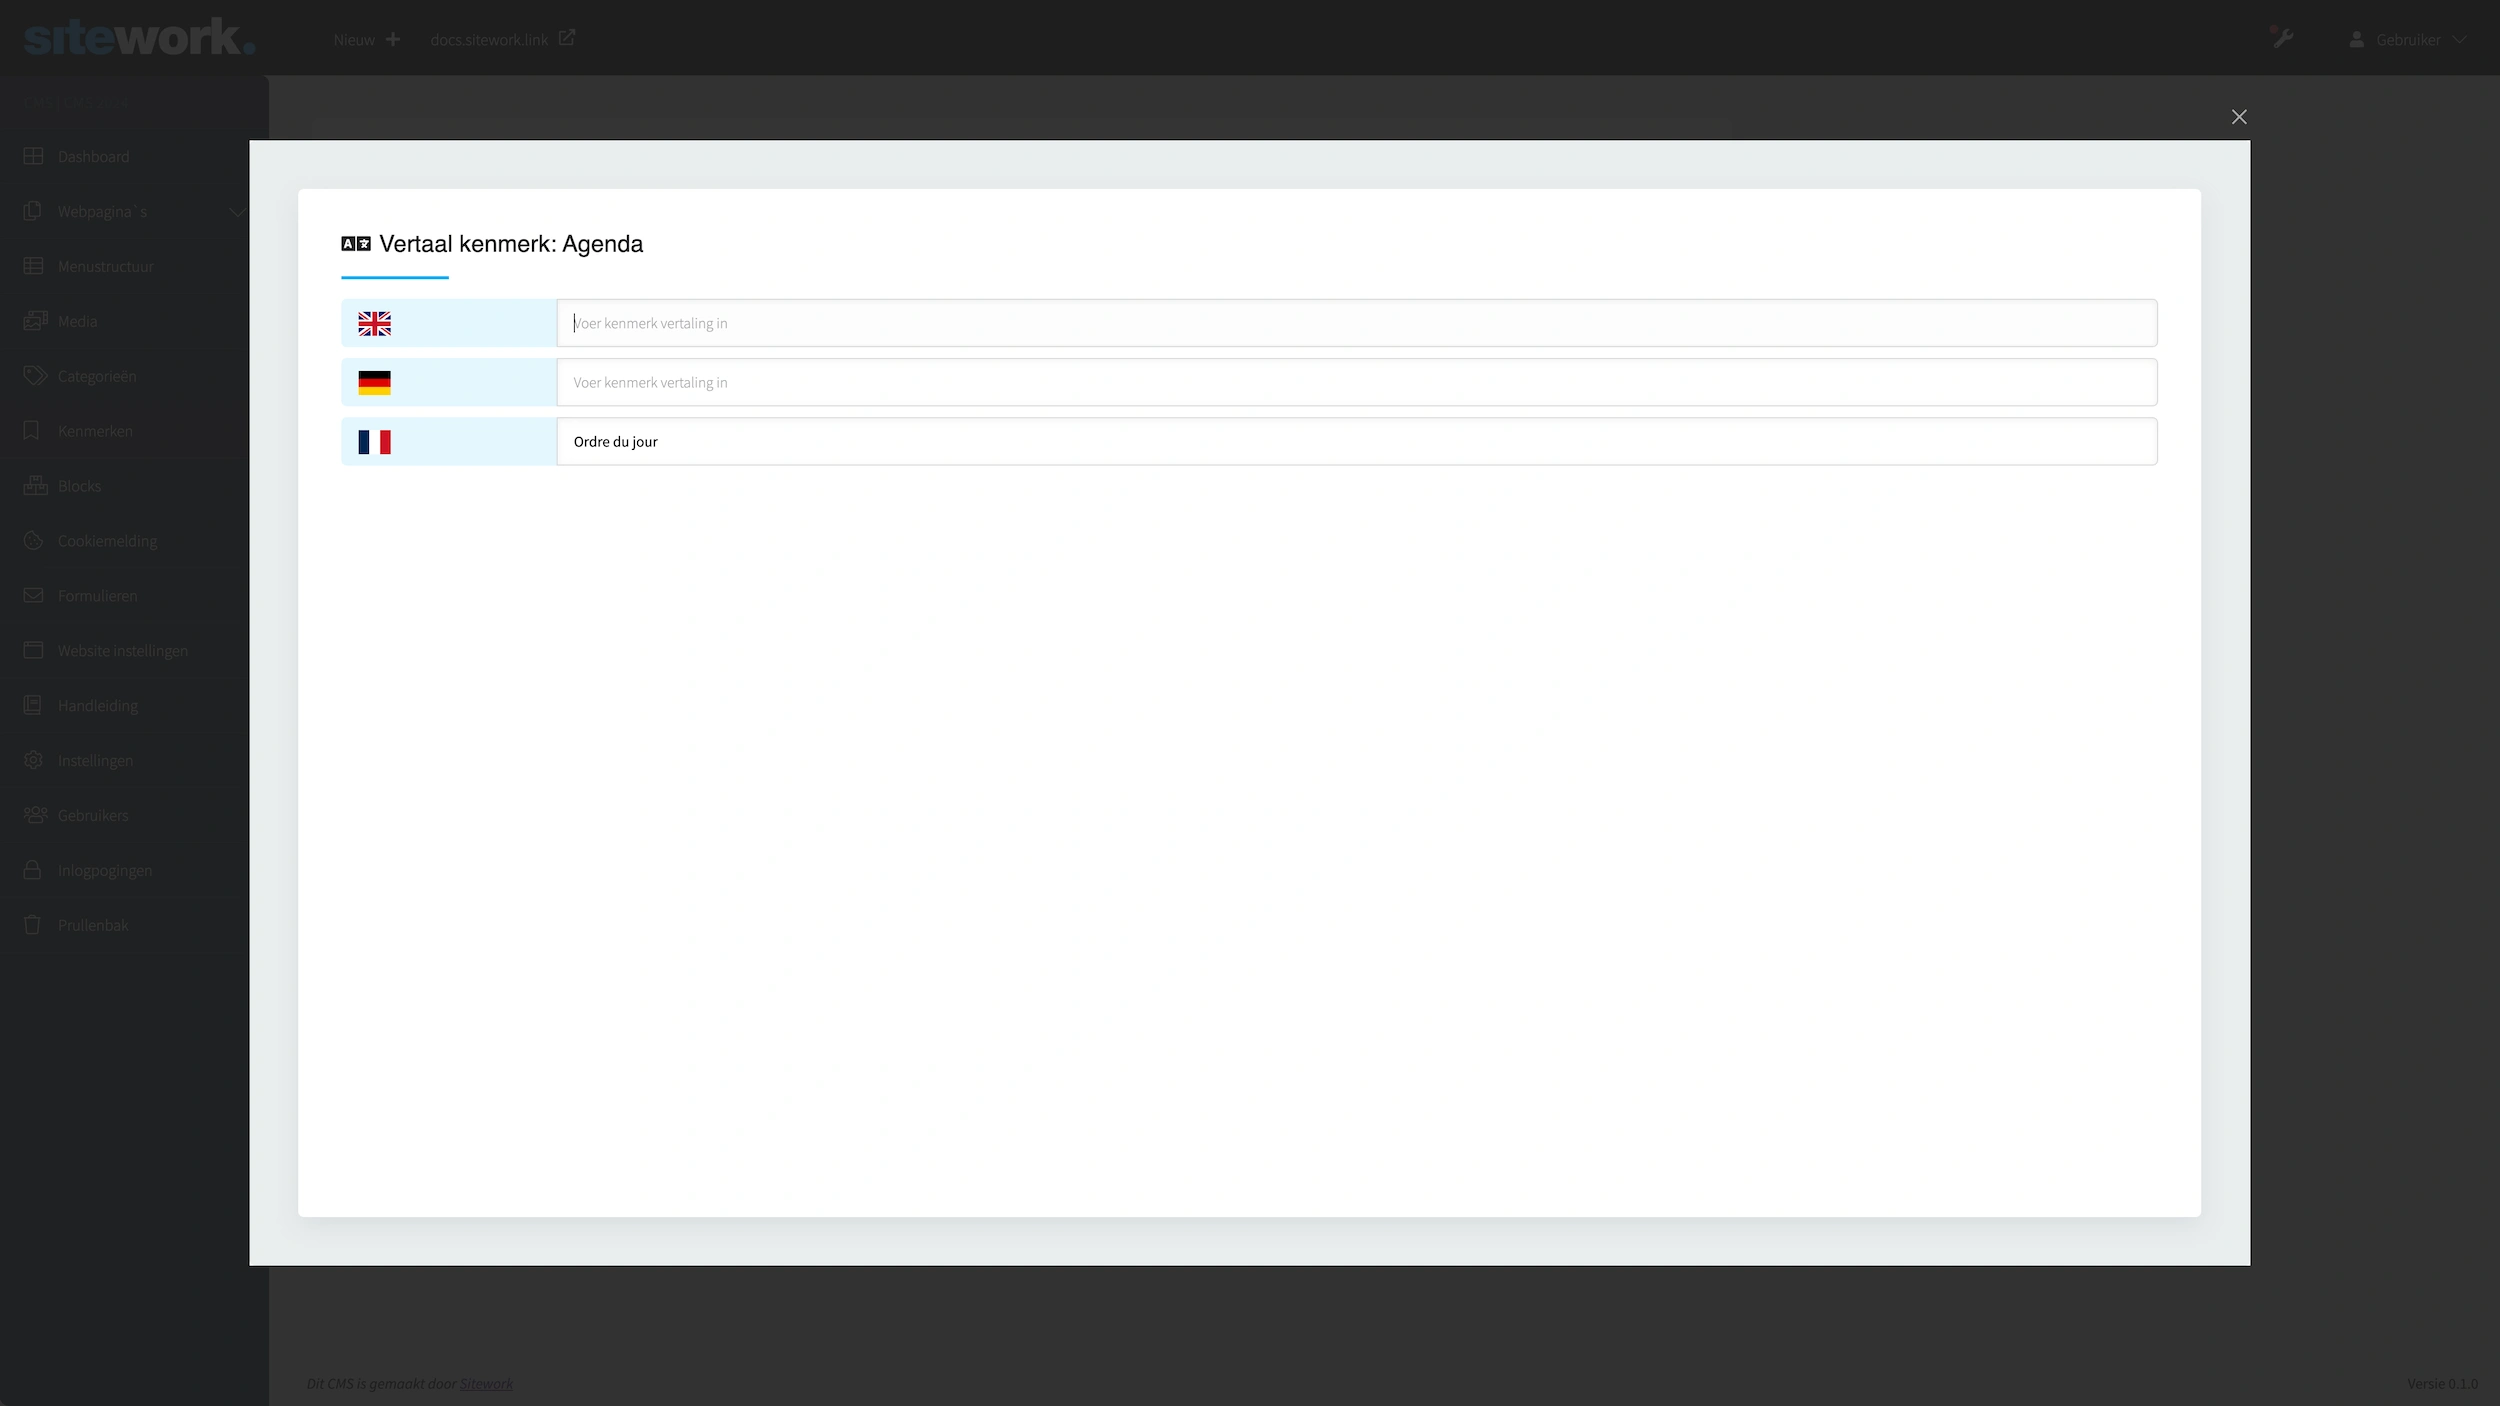Click the French field containing Ordre du jour

tap(1355, 441)
